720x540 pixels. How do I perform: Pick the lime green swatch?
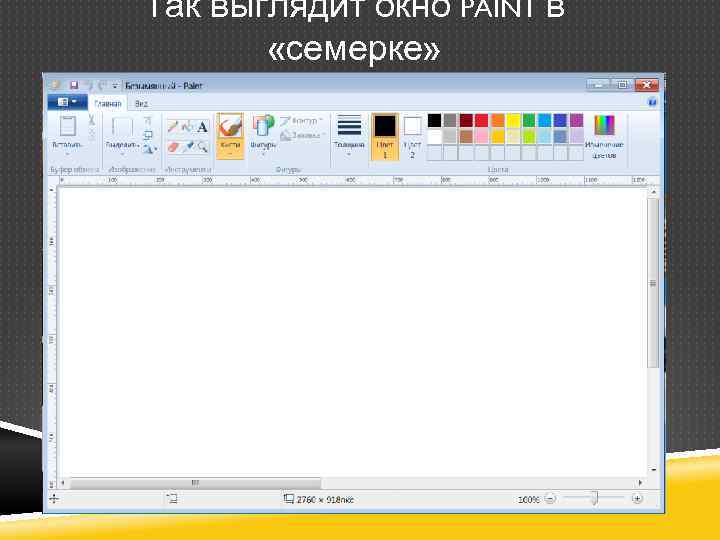coord(529,136)
